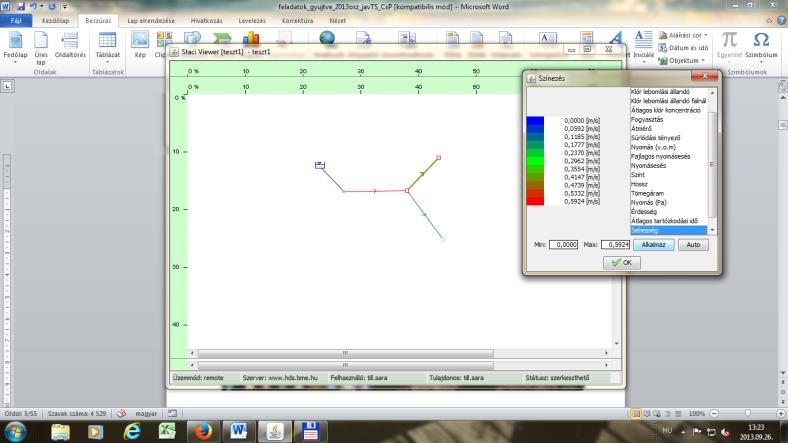Image resolution: width=788 pixels, height=443 pixels.
Task: Select Átlagos klór koncentráció in the list
Action: [x=668, y=110]
